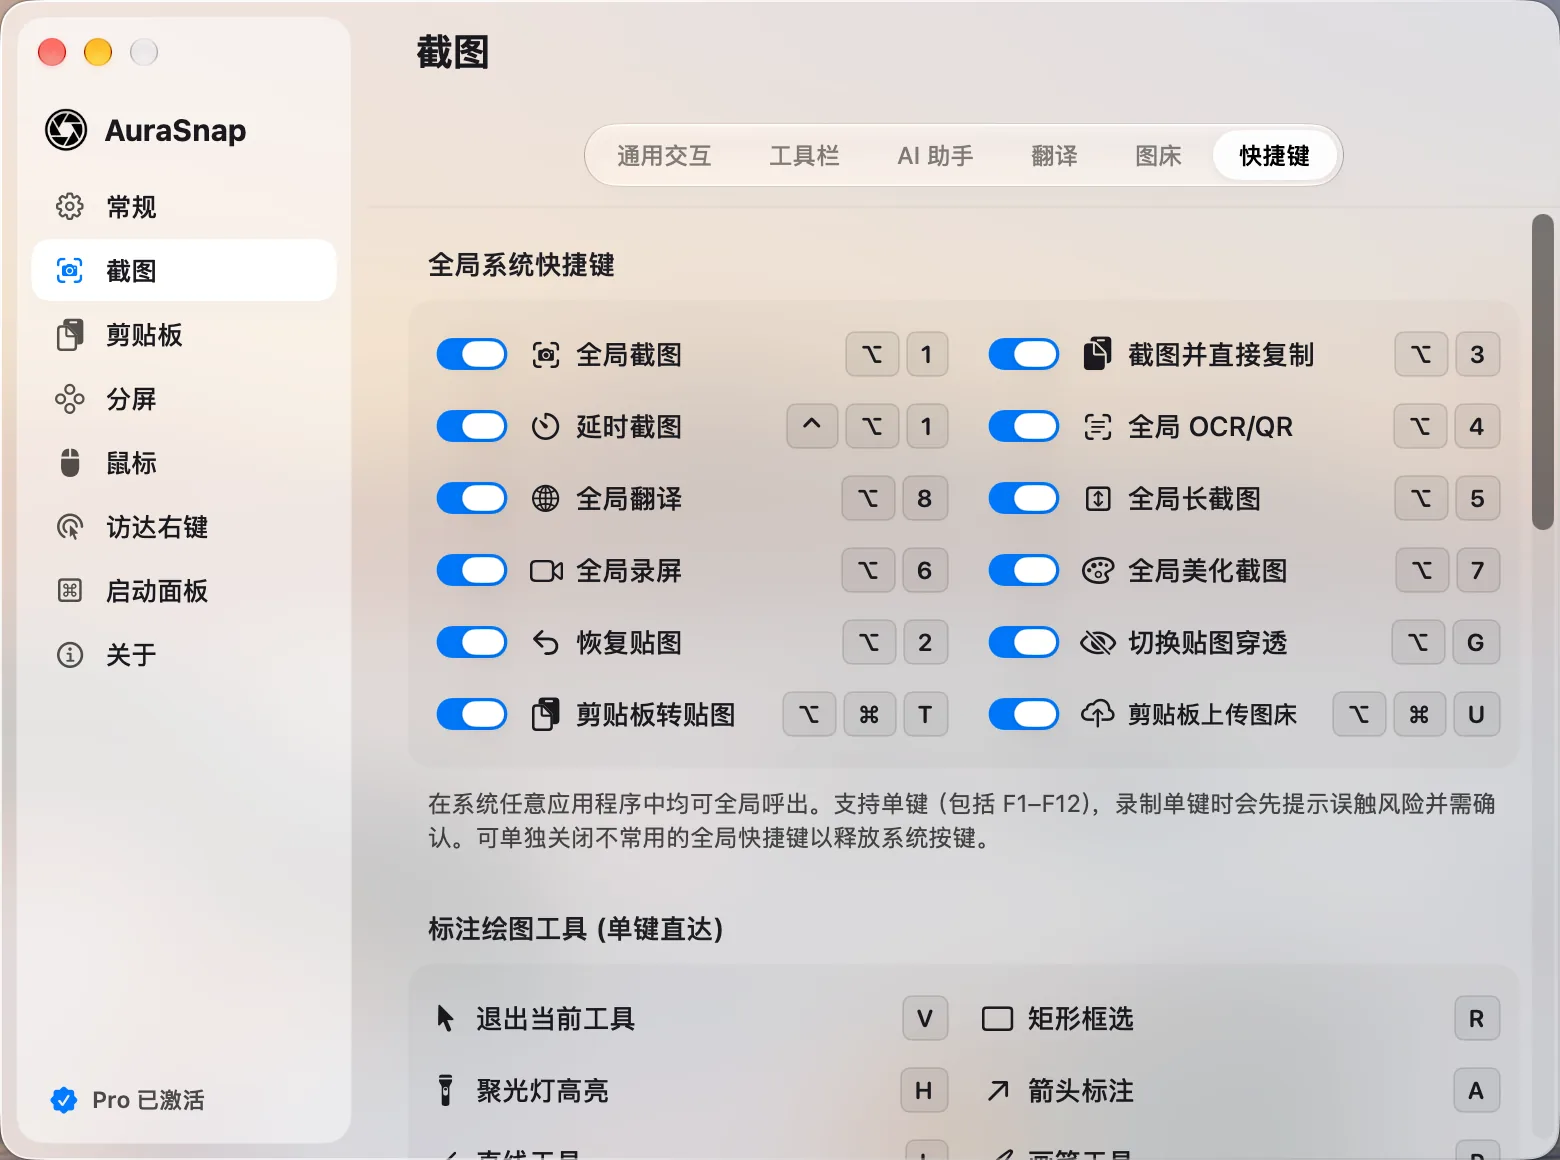Viewport: 1560px width, 1160px height.
Task: Open the AI 助手 tab
Action: (x=935, y=156)
